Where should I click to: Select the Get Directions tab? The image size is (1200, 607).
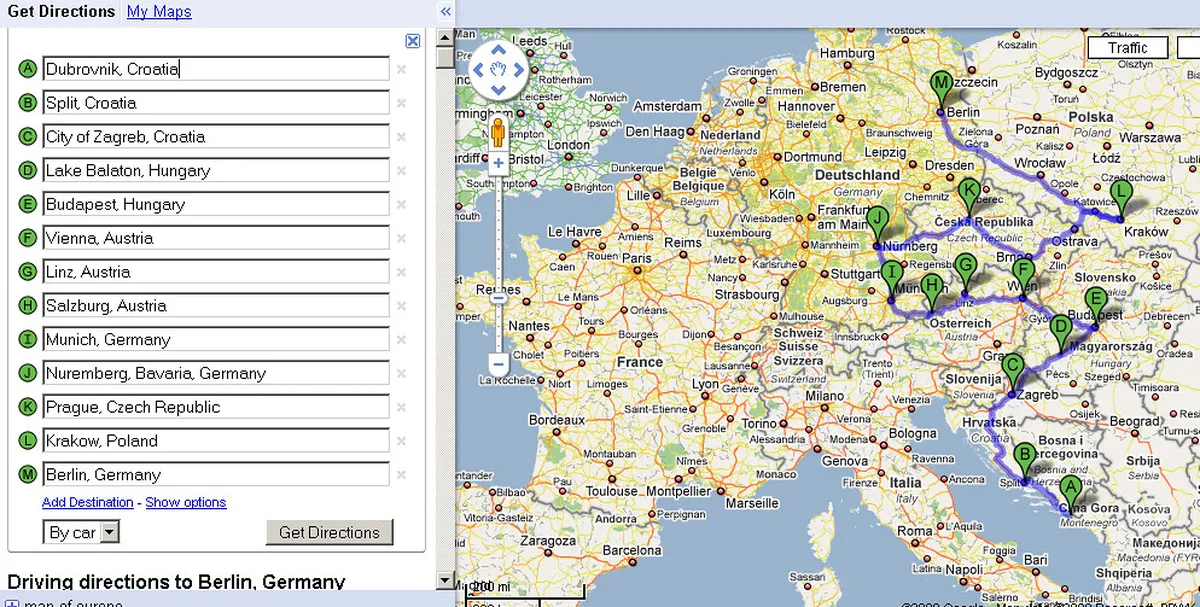pyautogui.click(x=61, y=12)
